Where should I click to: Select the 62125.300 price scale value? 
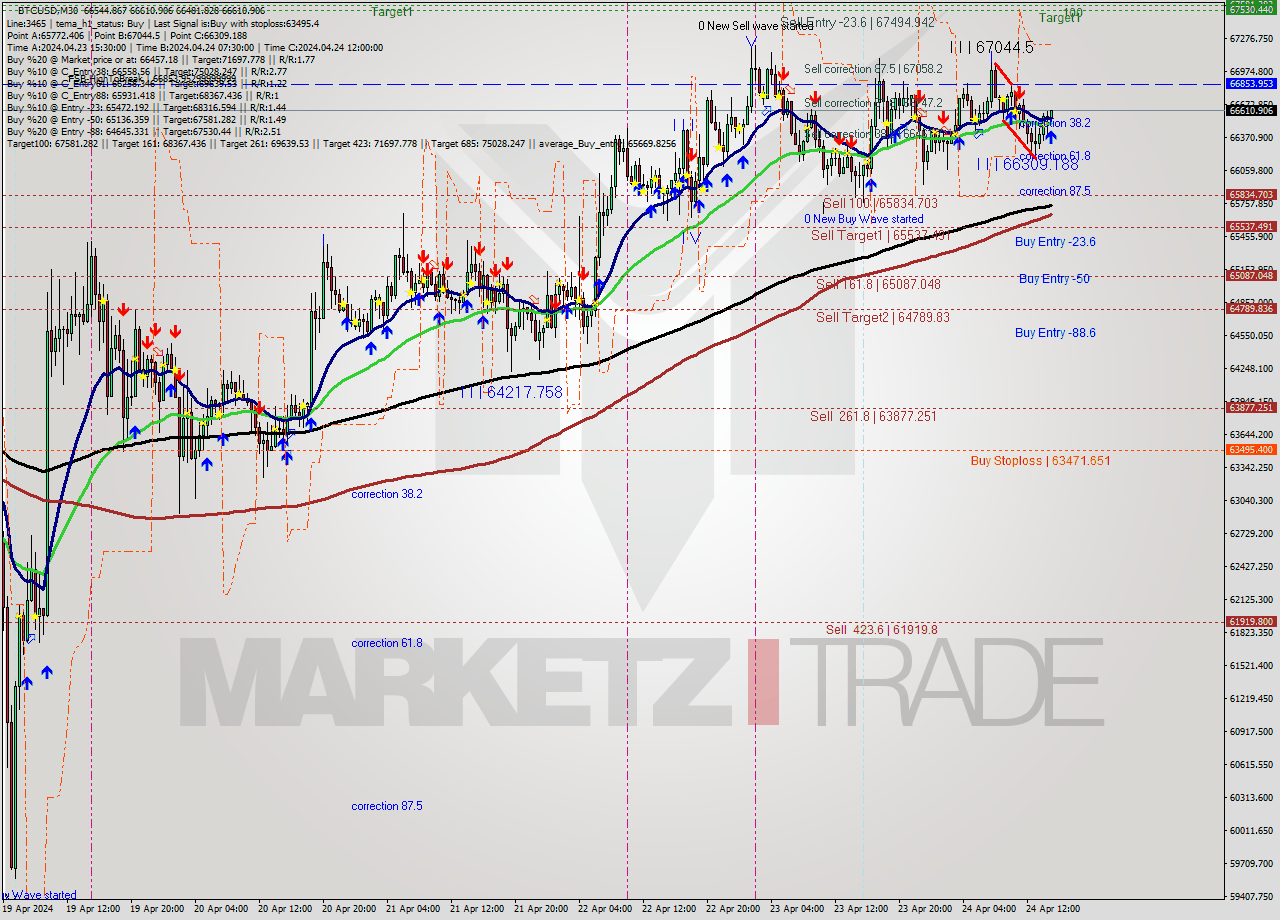(1251, 599)
